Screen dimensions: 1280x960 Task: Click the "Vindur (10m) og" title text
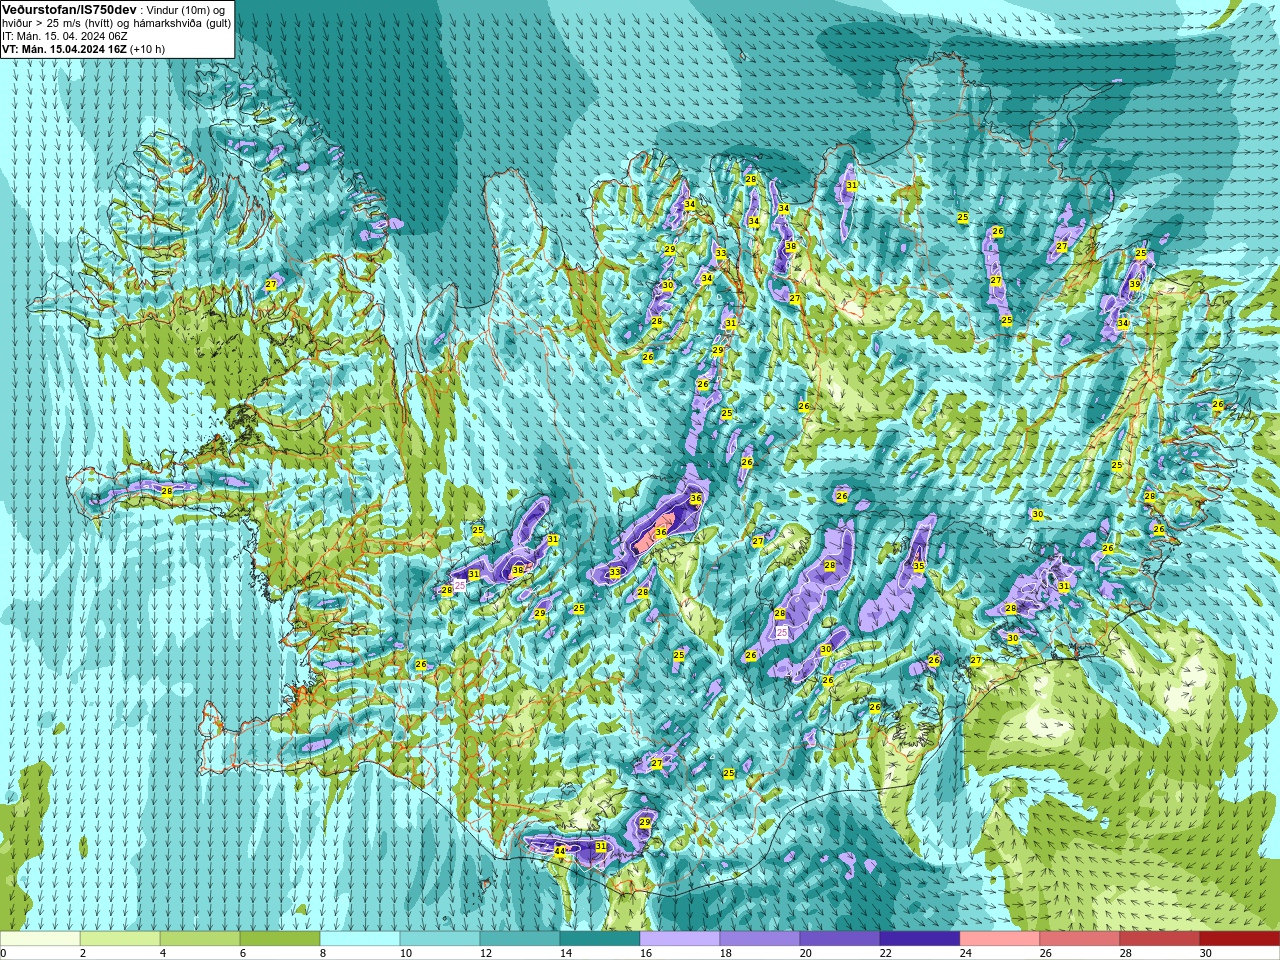[x=187, y=10]
